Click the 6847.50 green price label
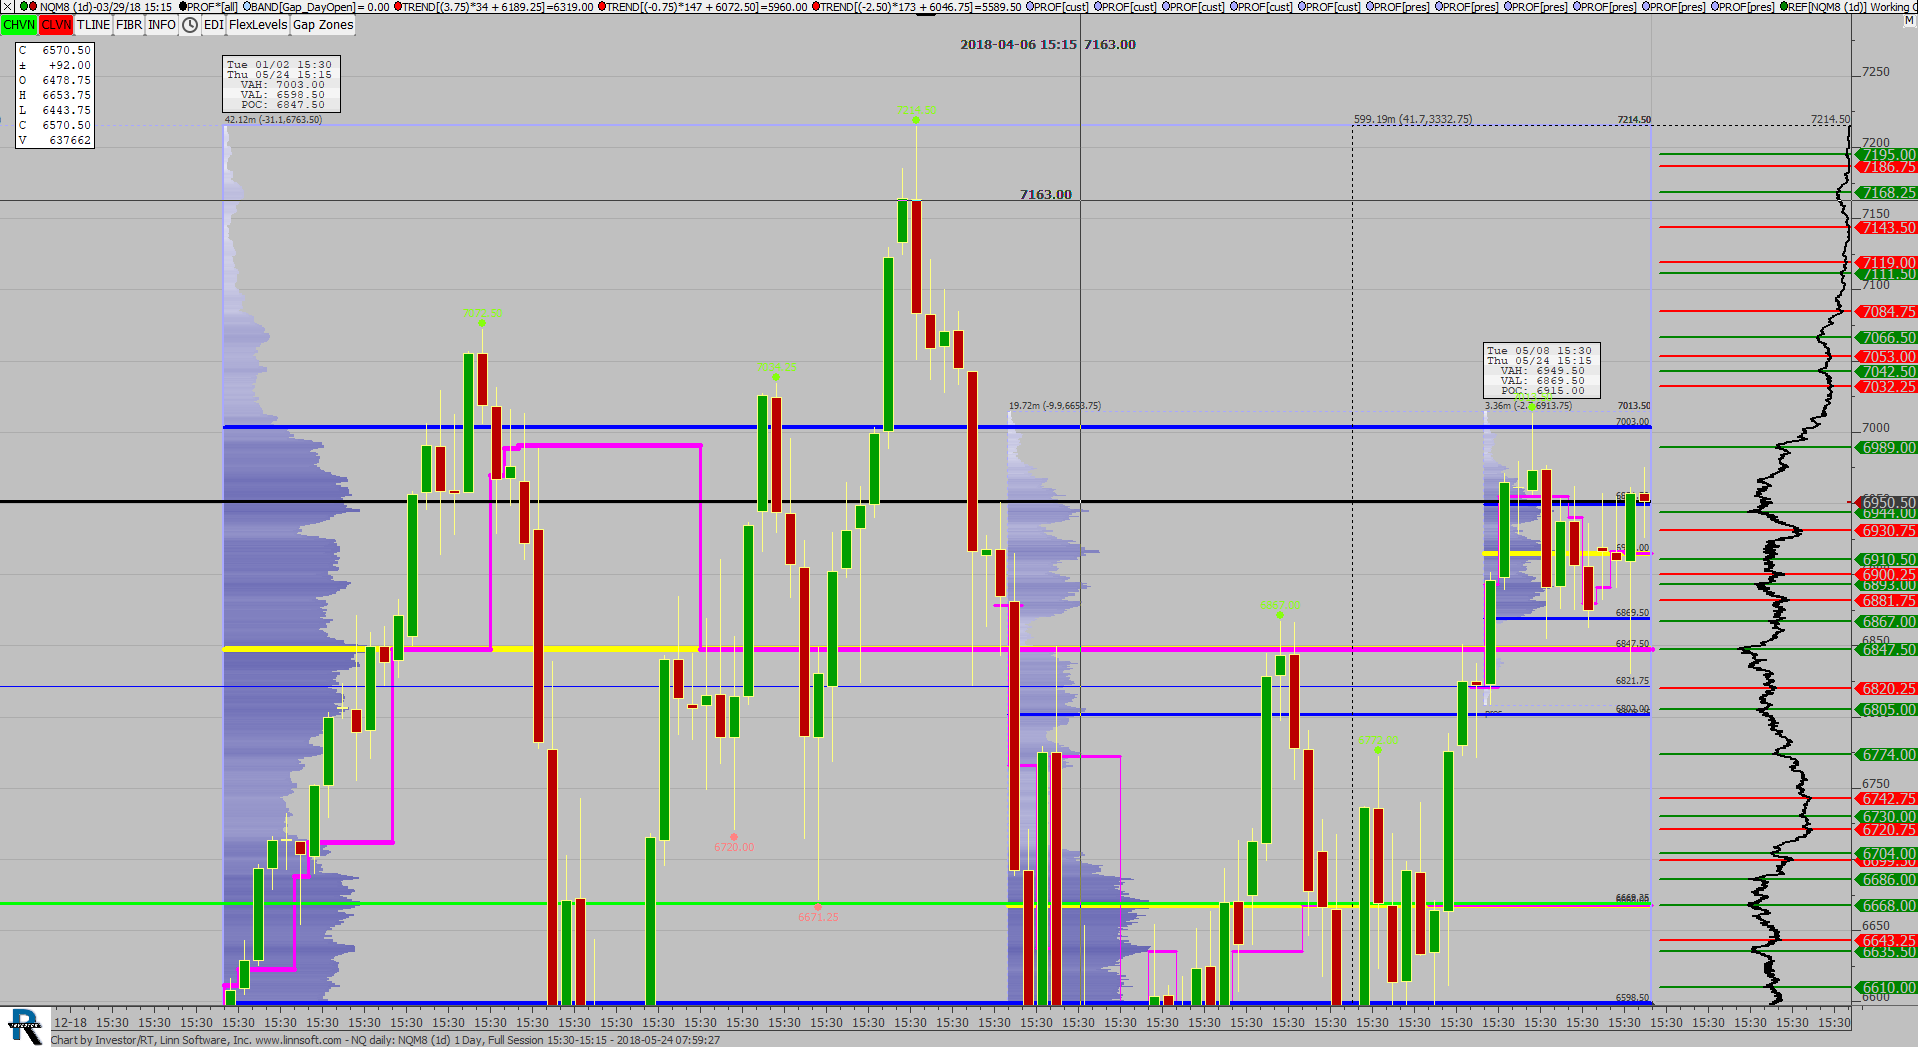Image resolution: width=1918 pixels, height=1047 pixels. click(1887, 650)
